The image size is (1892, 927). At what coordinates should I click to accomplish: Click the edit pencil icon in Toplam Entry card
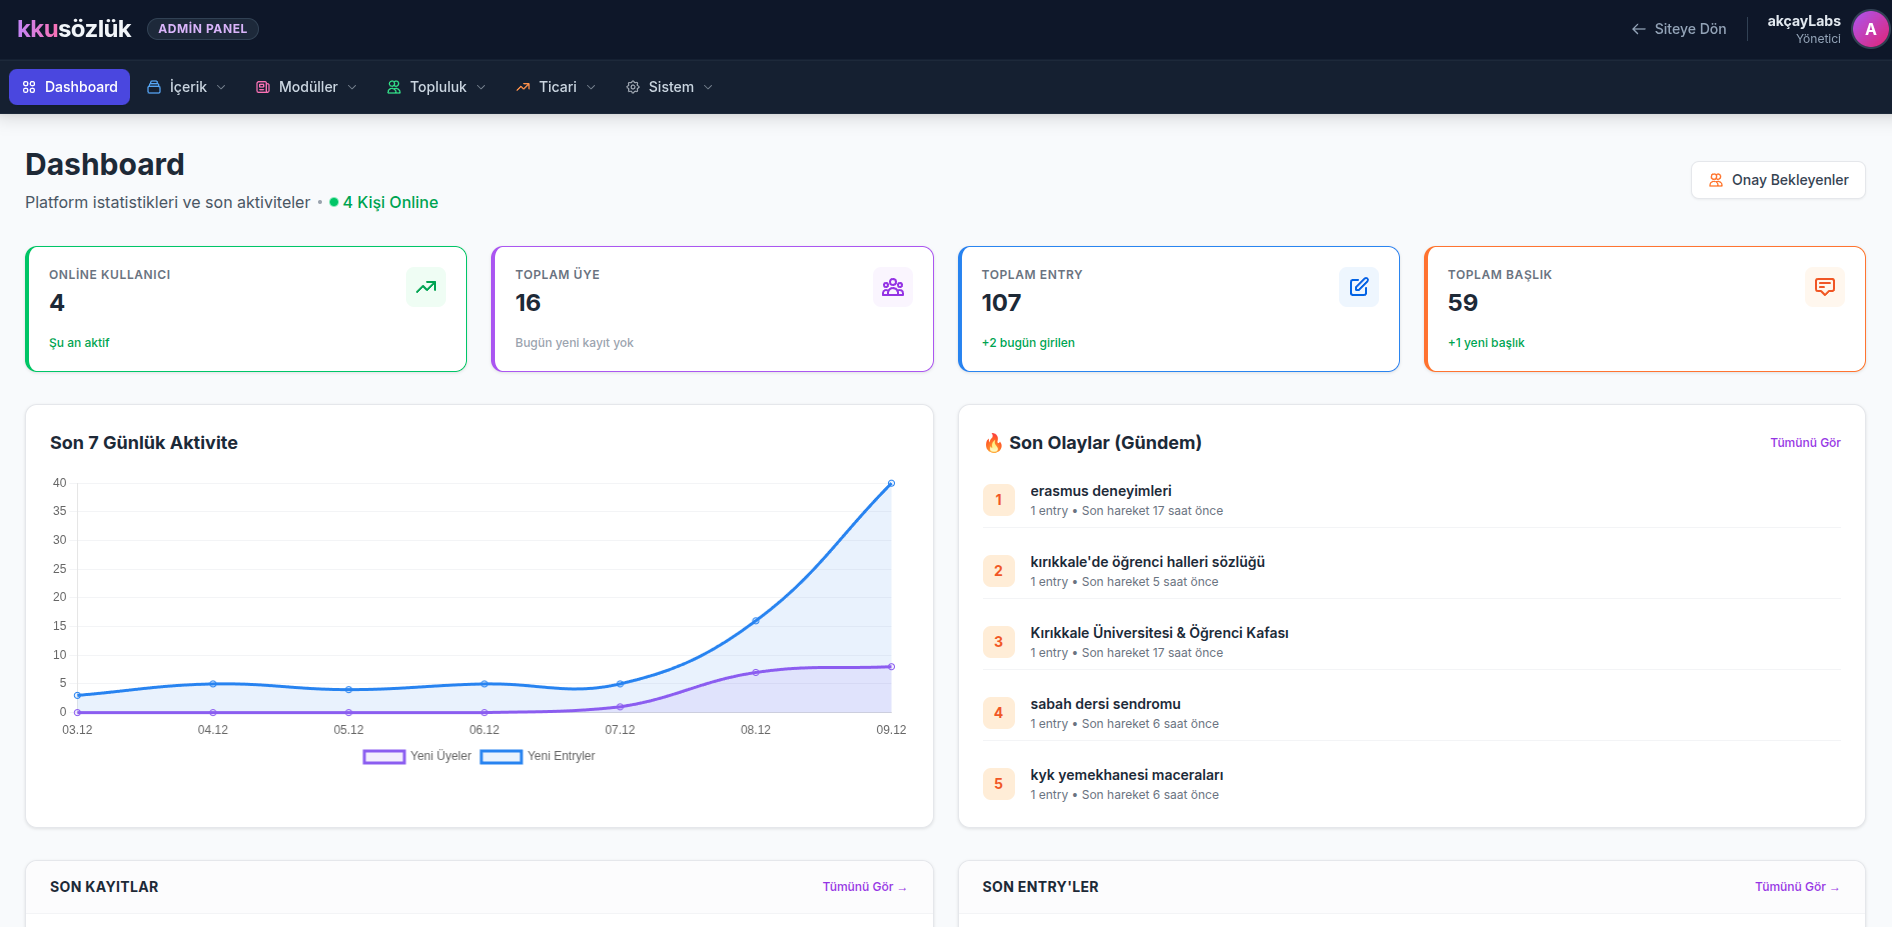1358,287
